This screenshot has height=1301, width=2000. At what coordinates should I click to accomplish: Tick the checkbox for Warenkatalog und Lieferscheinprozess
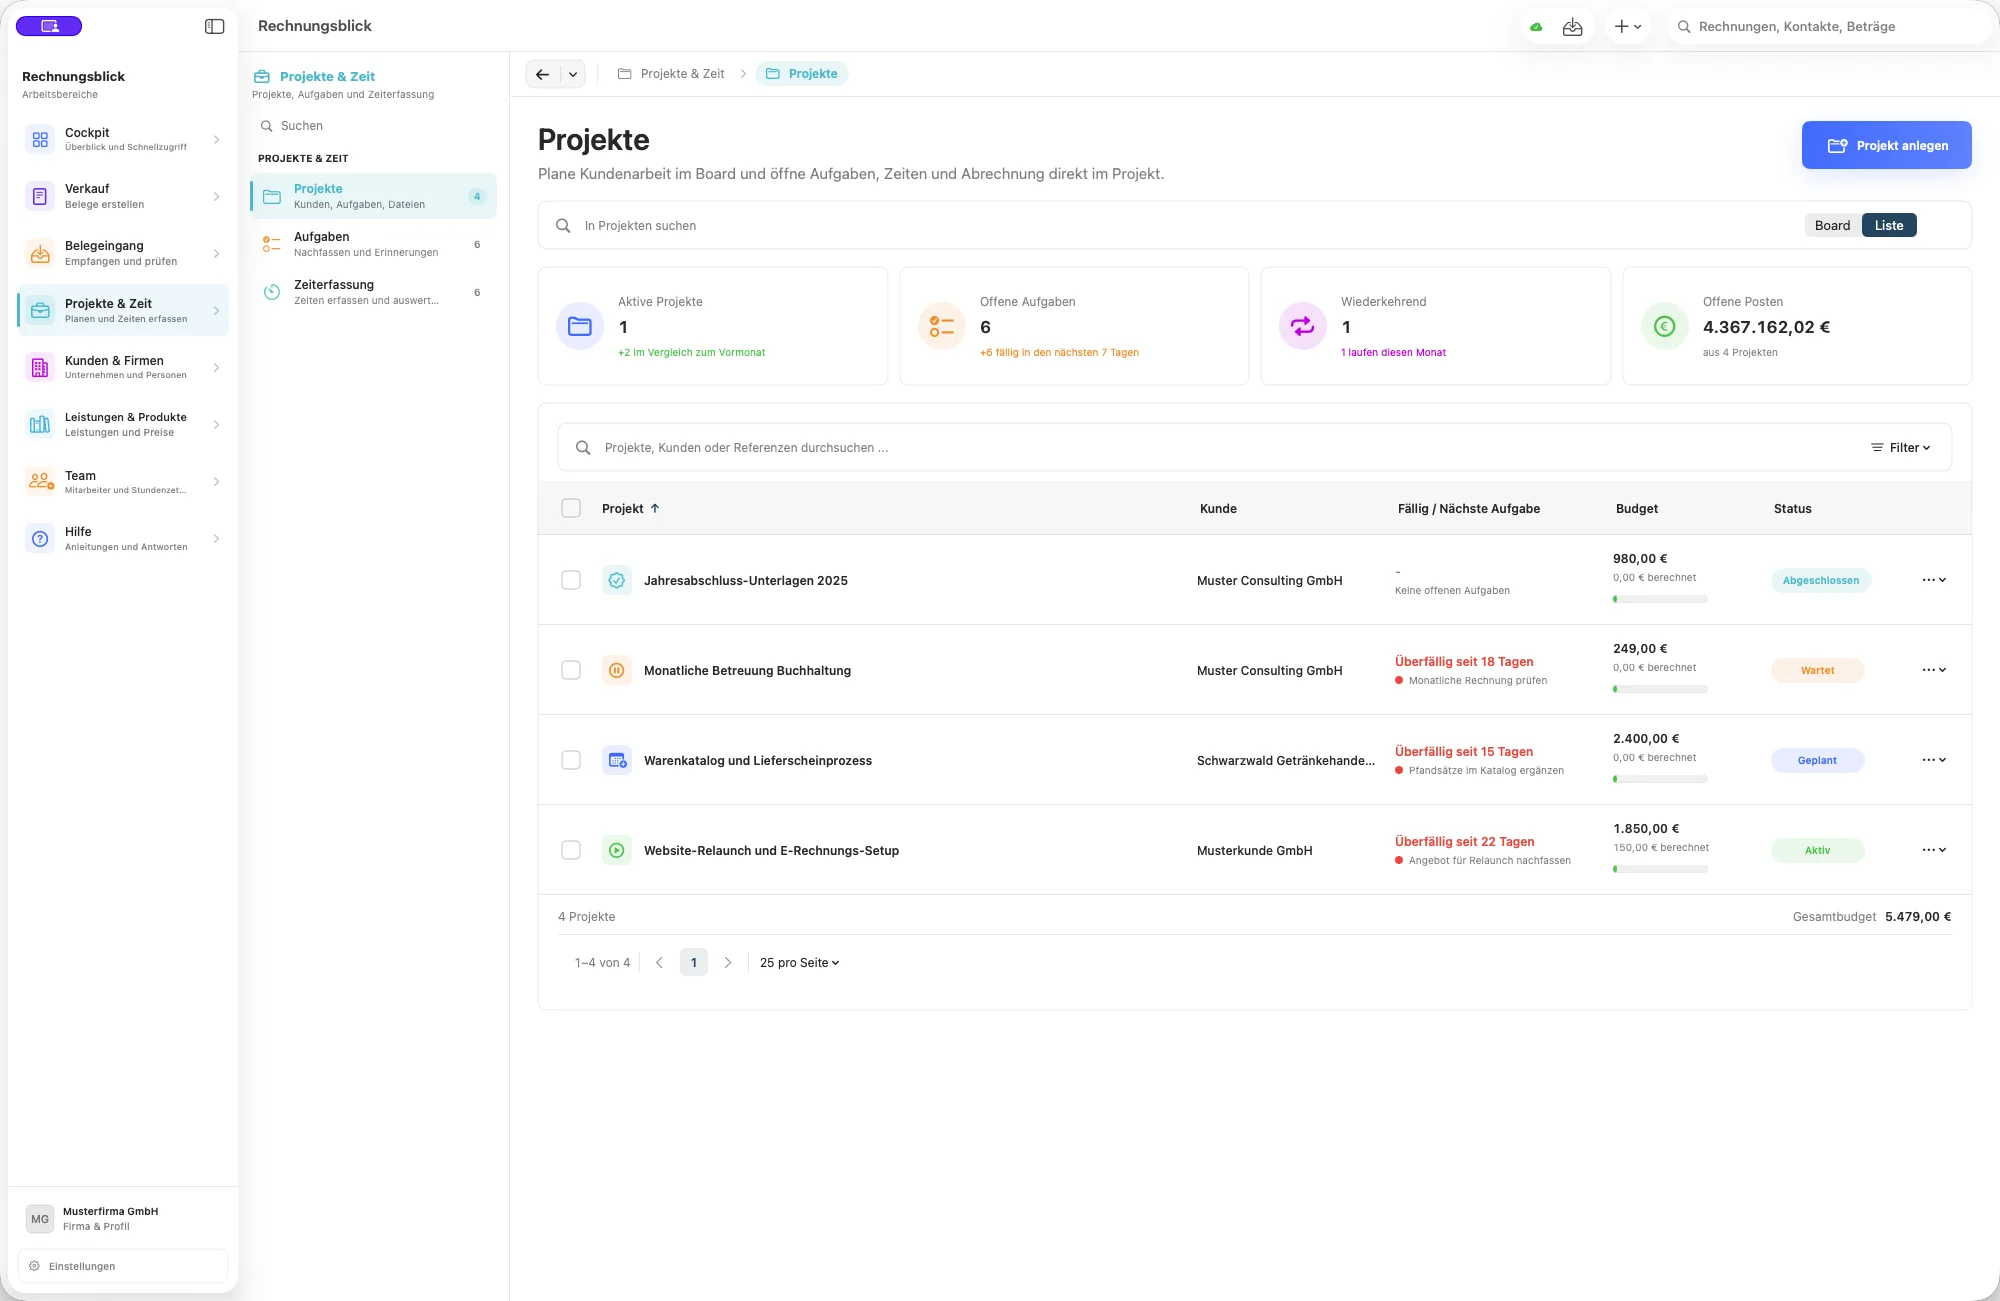pyautogui.click(x=571, y=760)
